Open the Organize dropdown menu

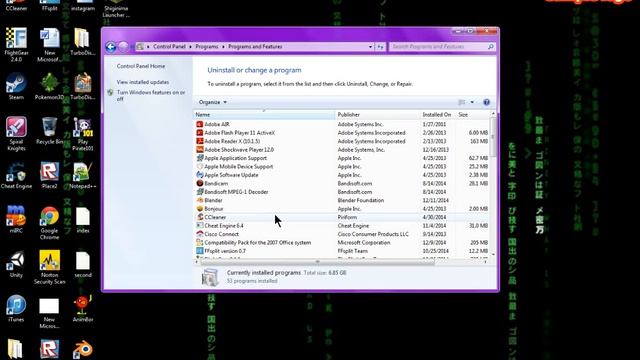tap(213, 102)
